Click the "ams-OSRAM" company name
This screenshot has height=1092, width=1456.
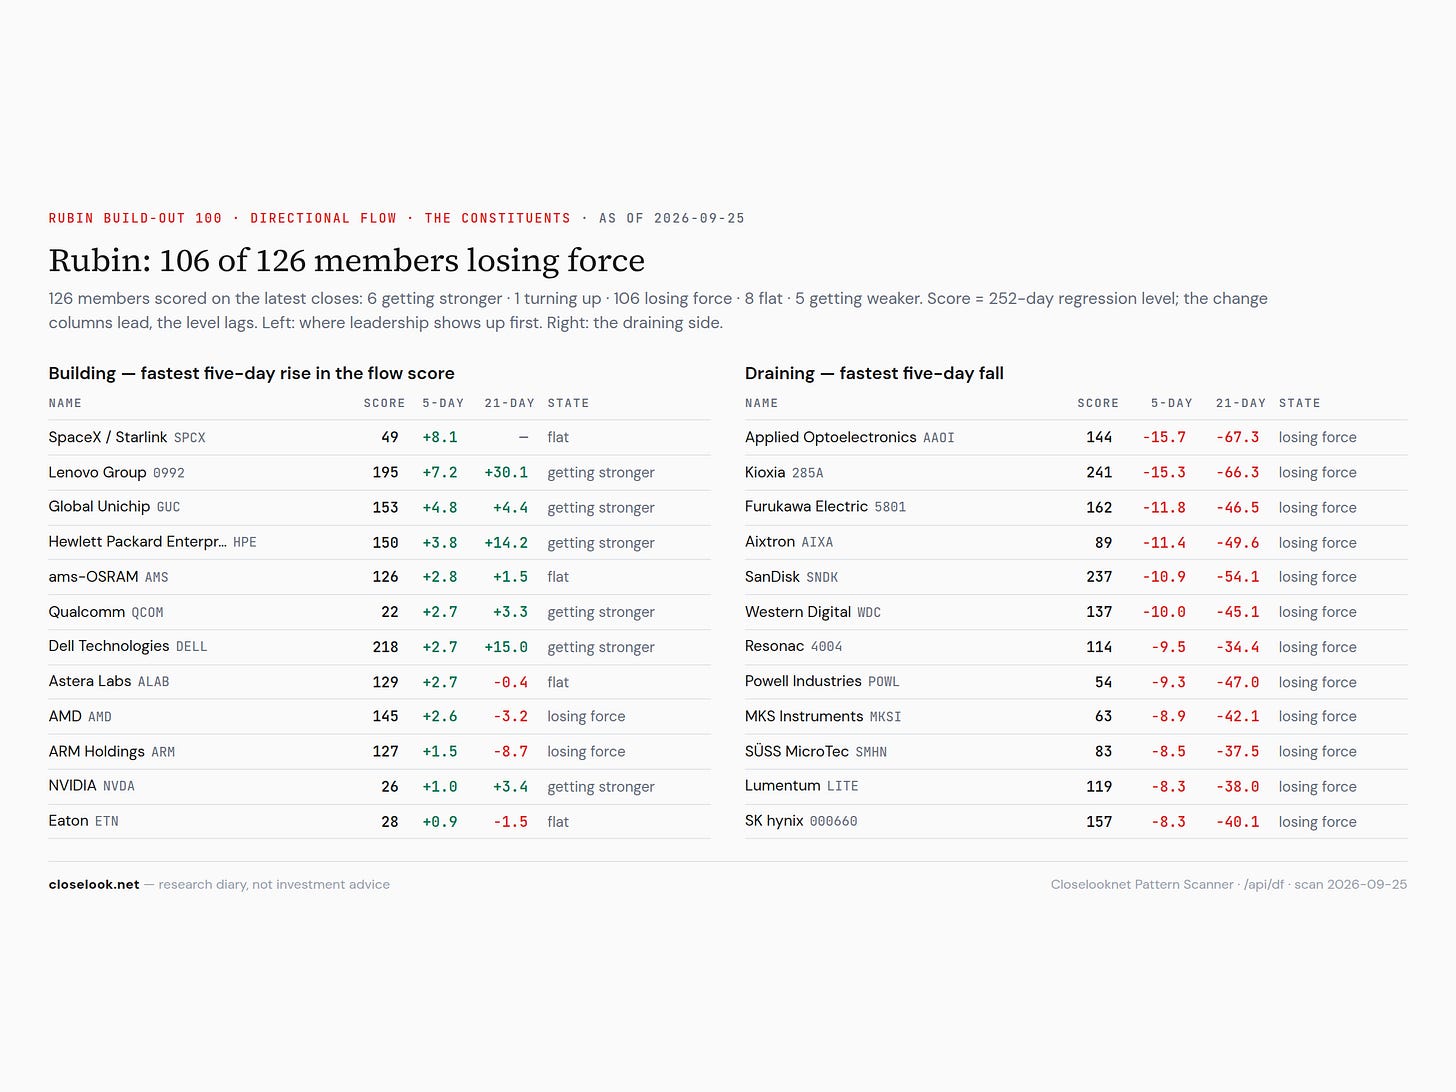pyautogui.click(x=93, y=577)
